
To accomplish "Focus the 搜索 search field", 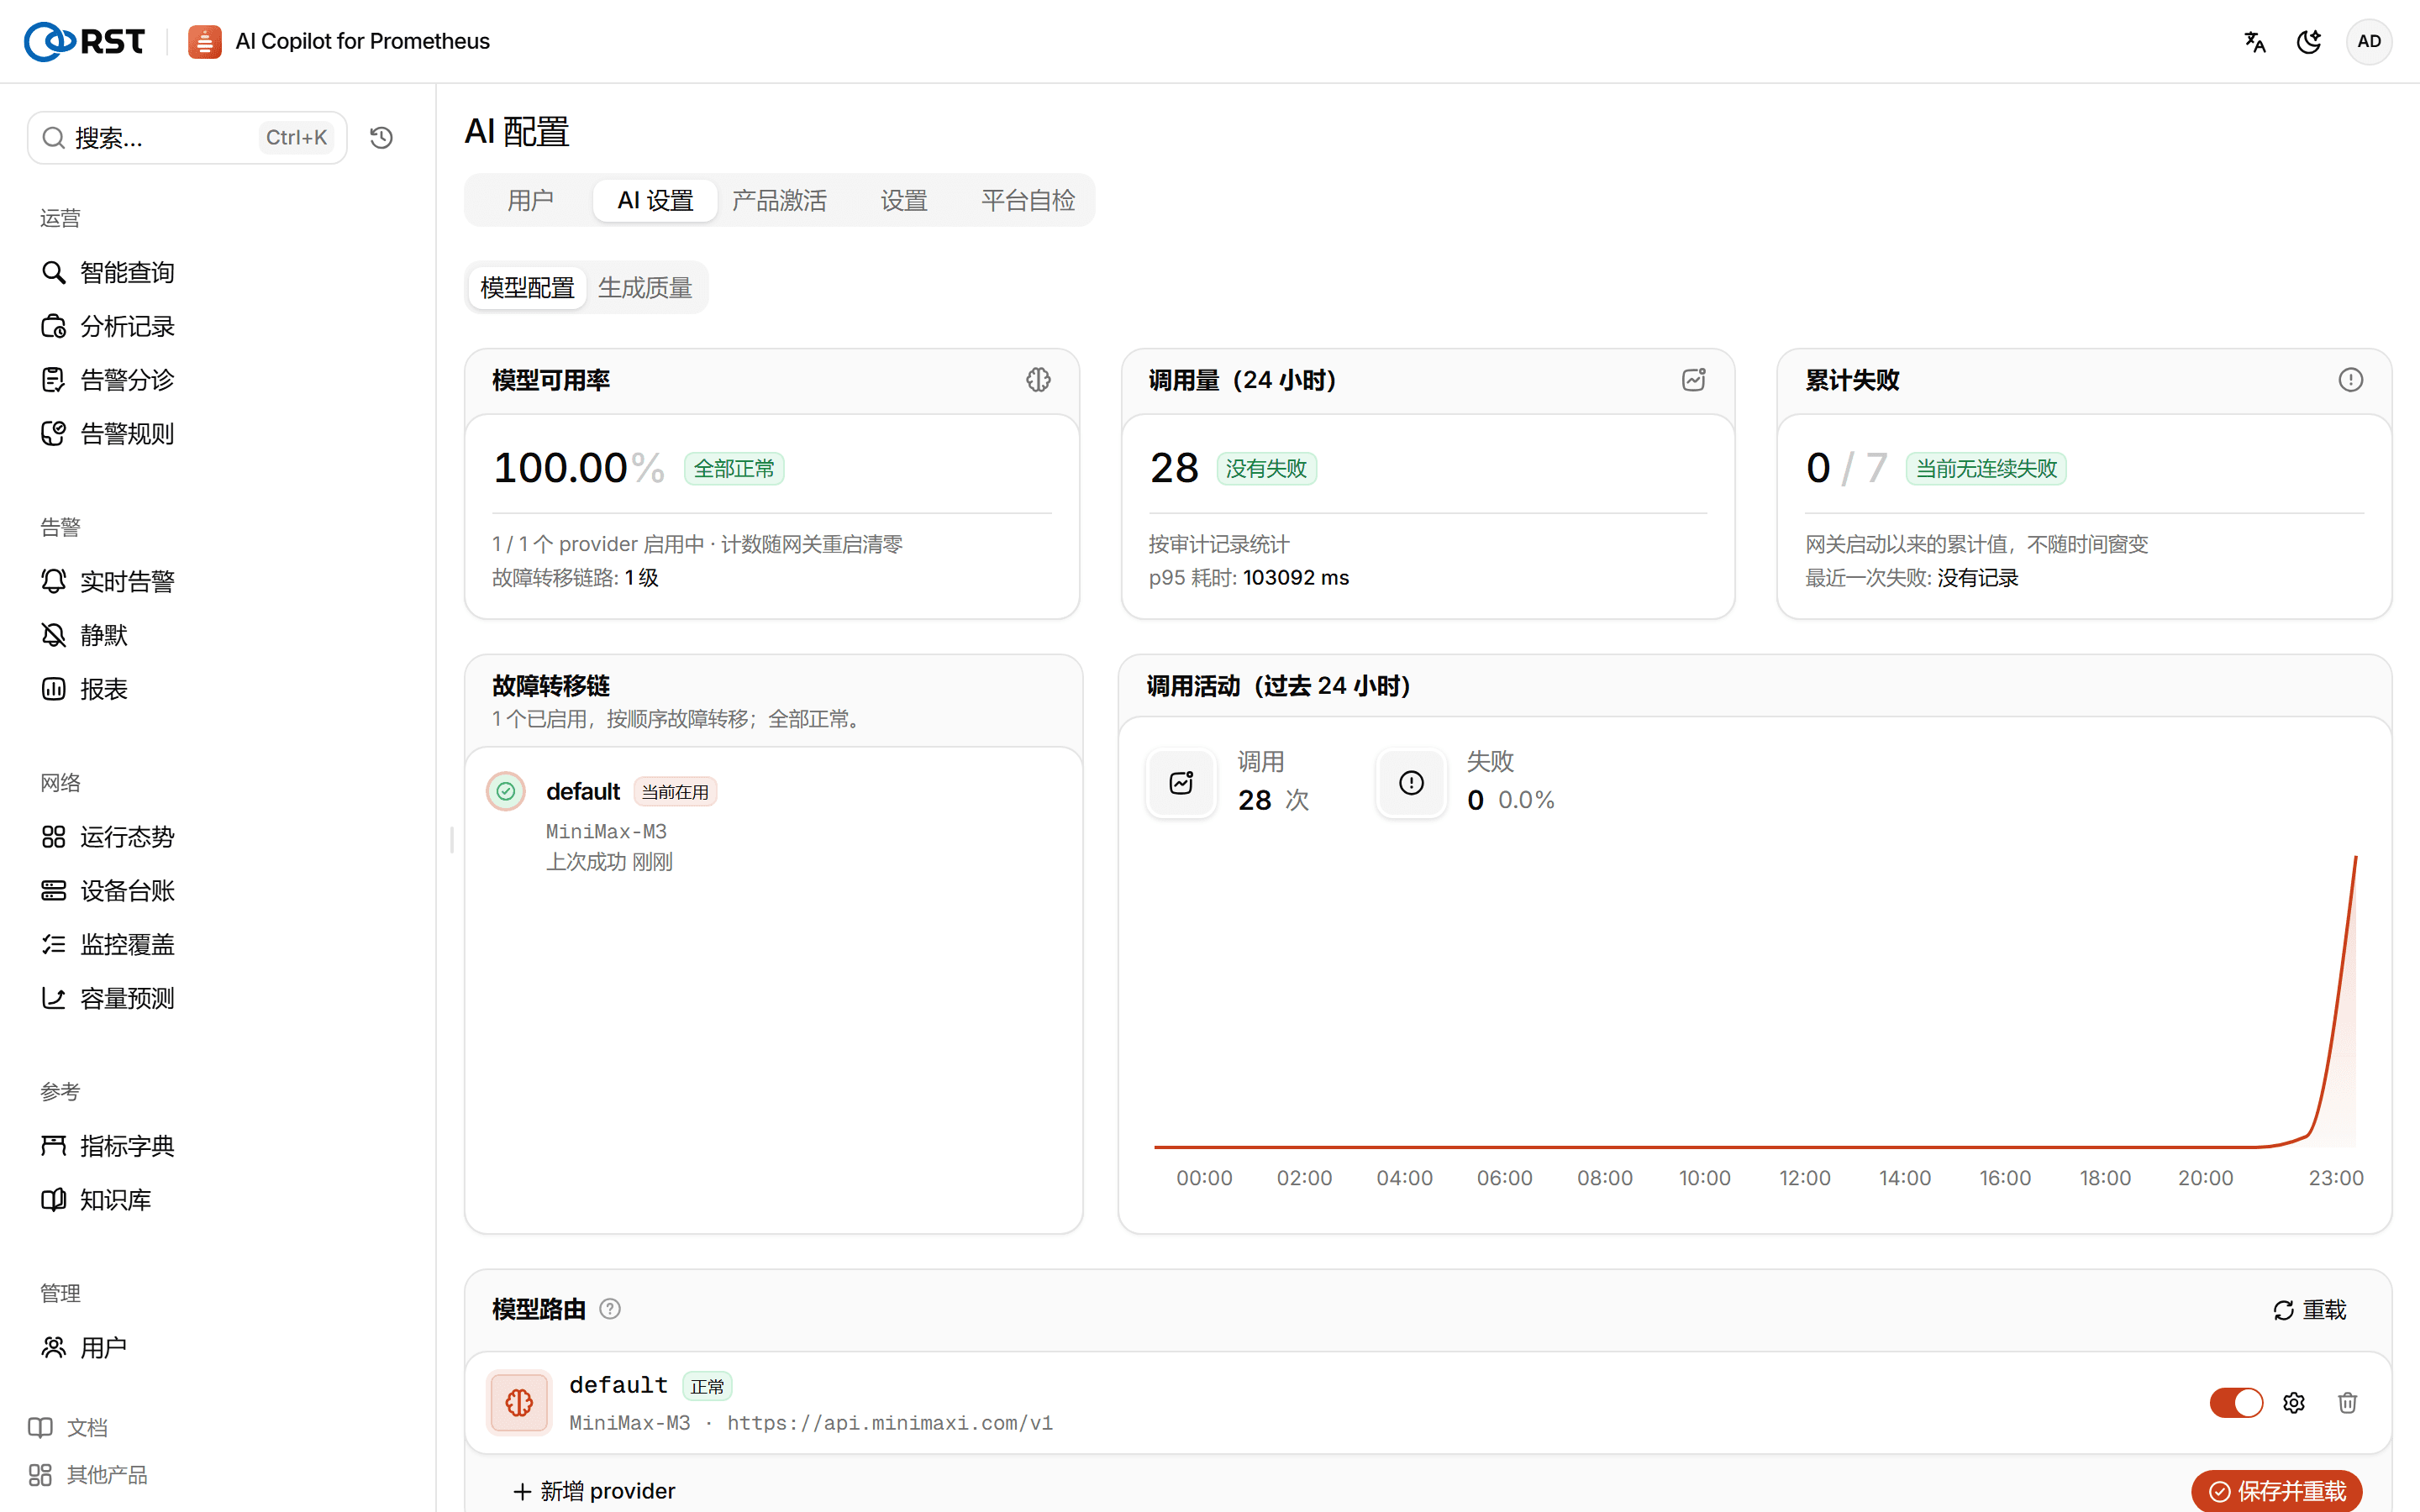I will click(187, 138).
